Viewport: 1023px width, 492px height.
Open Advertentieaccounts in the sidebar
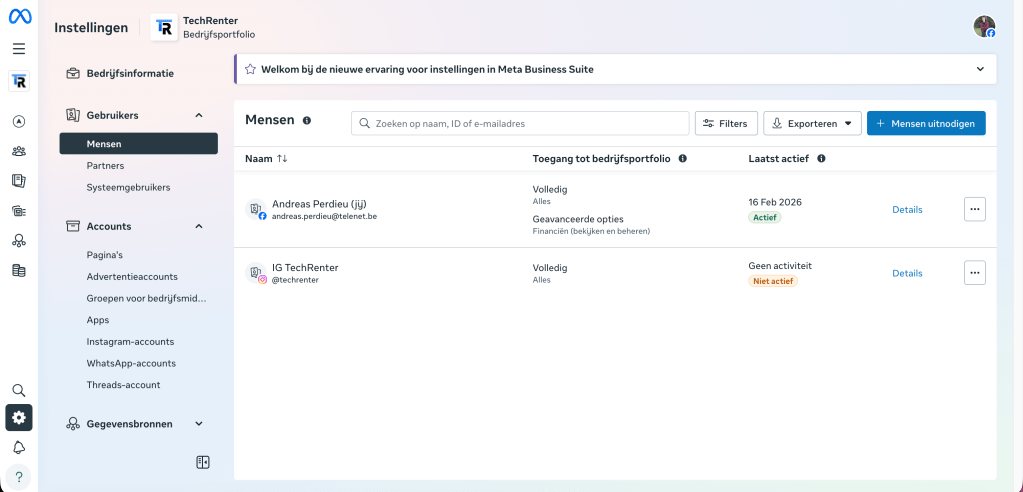pos(132,276)
